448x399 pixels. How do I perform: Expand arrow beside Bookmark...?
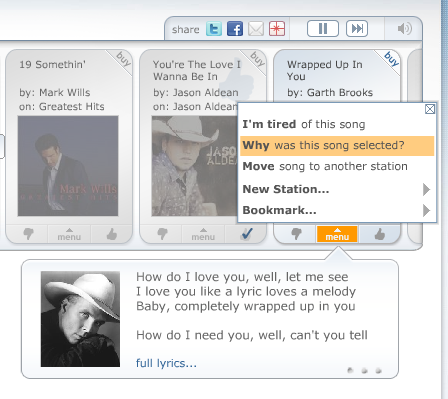click(x=426, y=210)
